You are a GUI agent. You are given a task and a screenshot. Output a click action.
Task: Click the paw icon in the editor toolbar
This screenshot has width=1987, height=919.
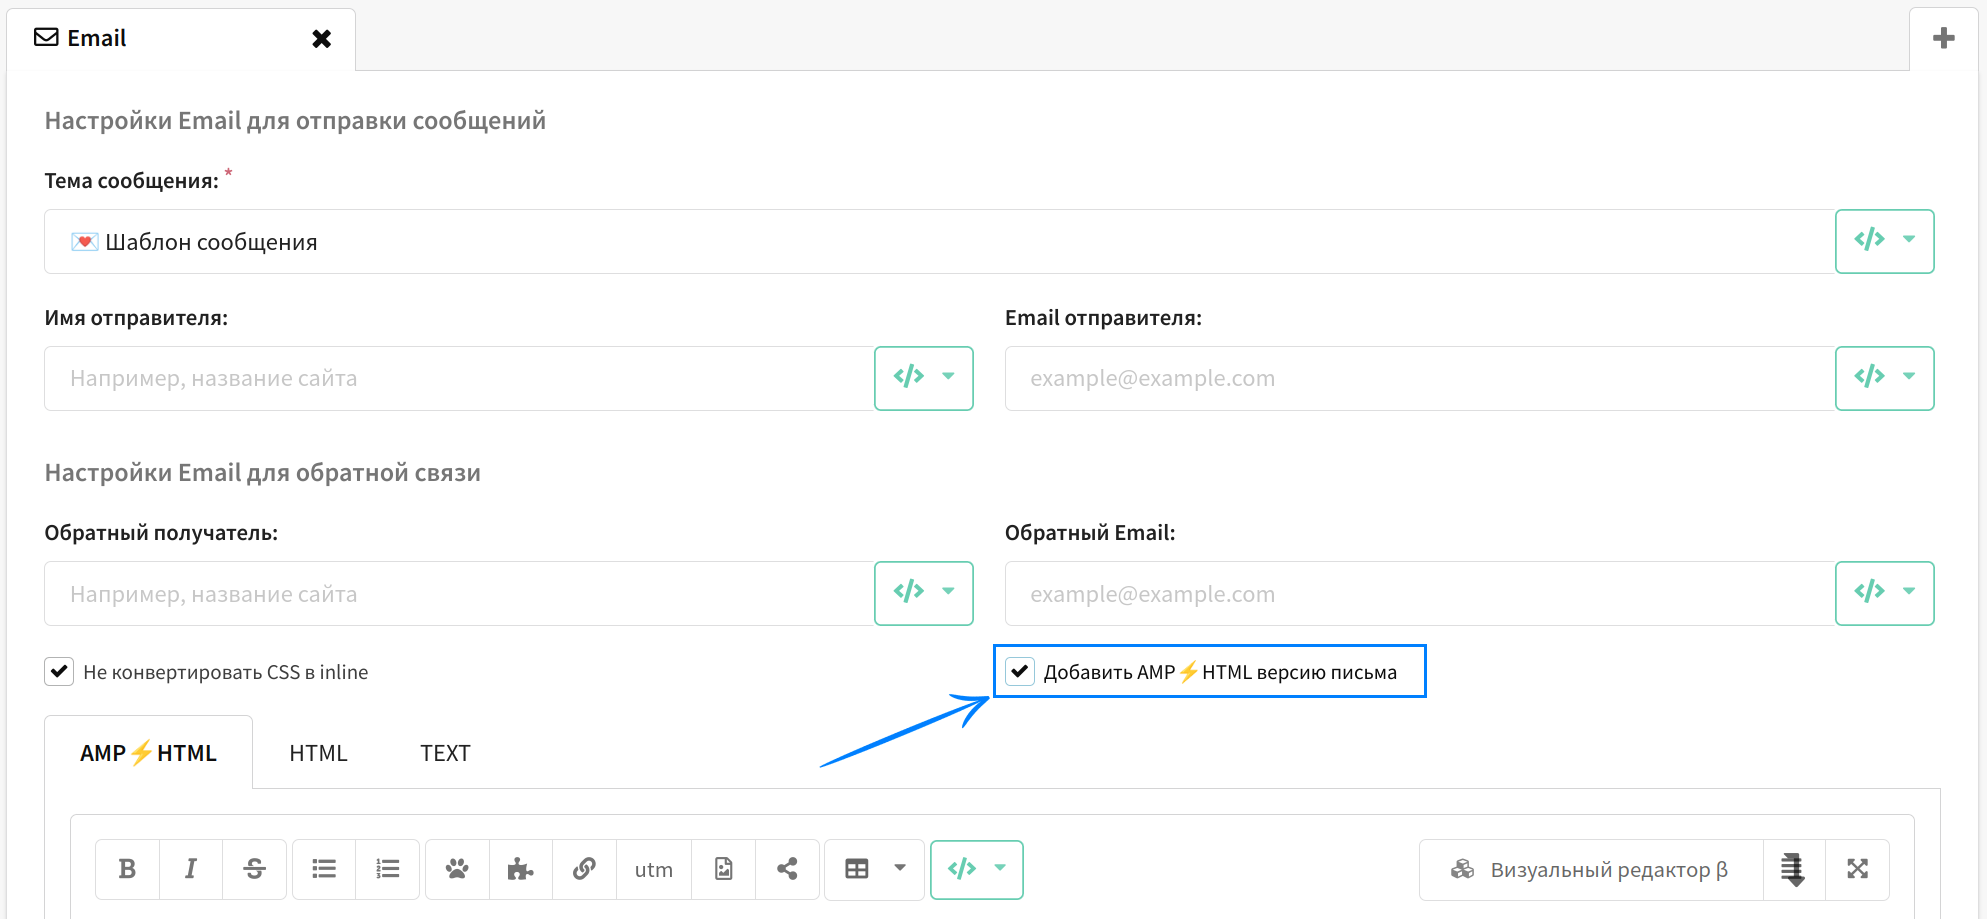(x=457, y=869)
